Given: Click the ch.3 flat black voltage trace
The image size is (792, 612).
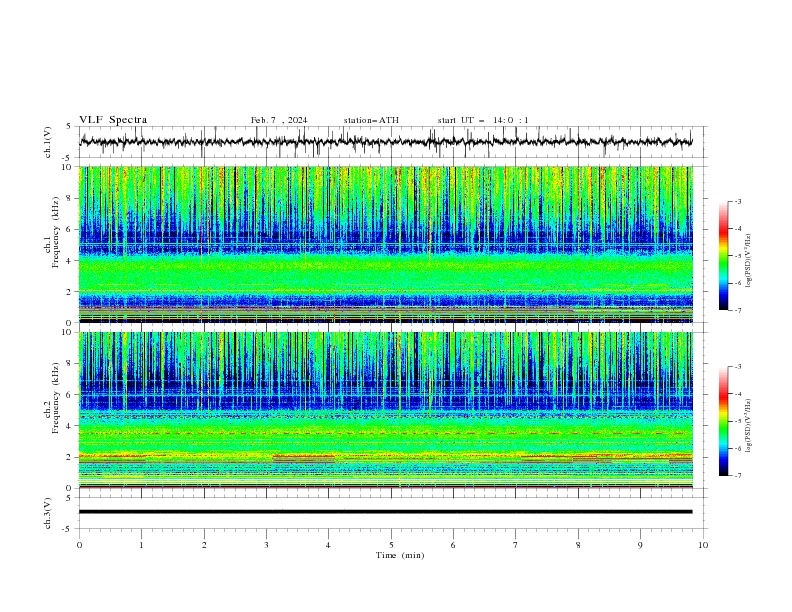Looking at the screenshot, I should [x=386, y=512].
